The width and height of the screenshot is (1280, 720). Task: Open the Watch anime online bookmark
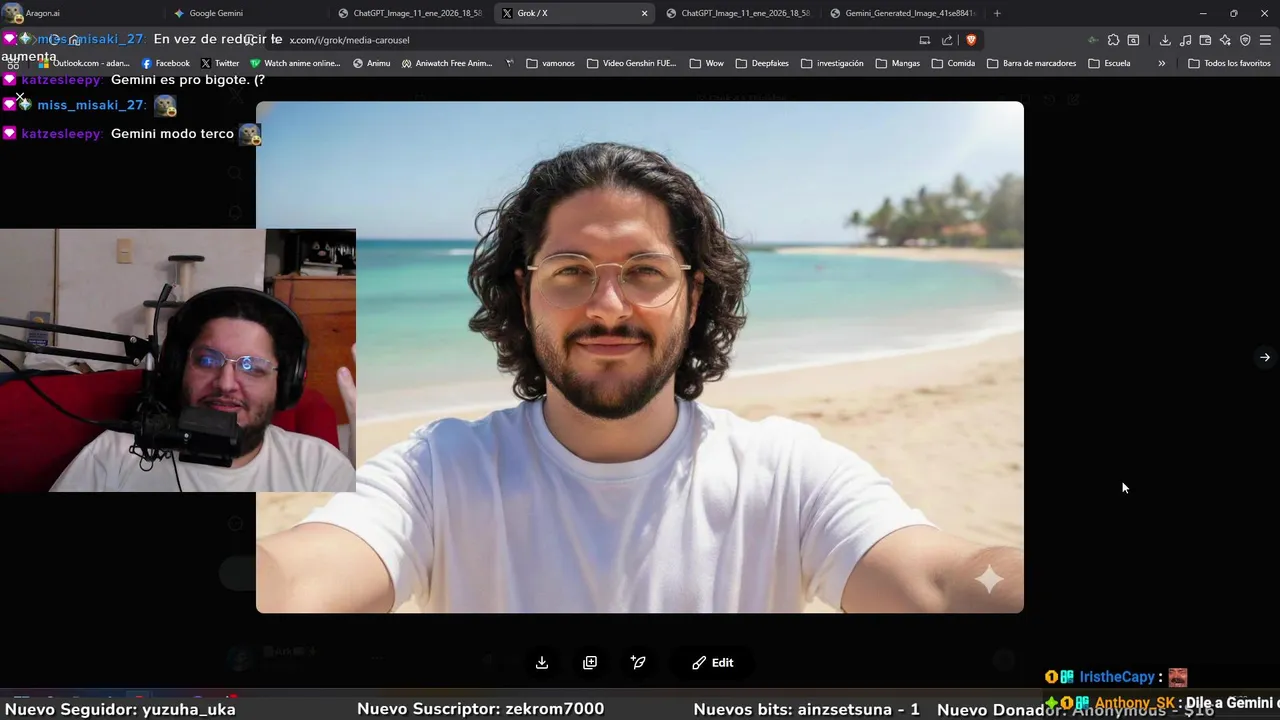295,63
